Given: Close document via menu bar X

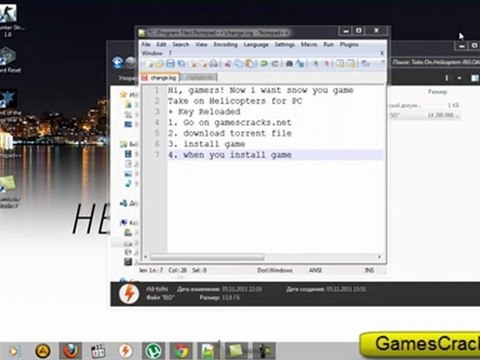Looking at the screenshot, I should click(x=382, y=53).
